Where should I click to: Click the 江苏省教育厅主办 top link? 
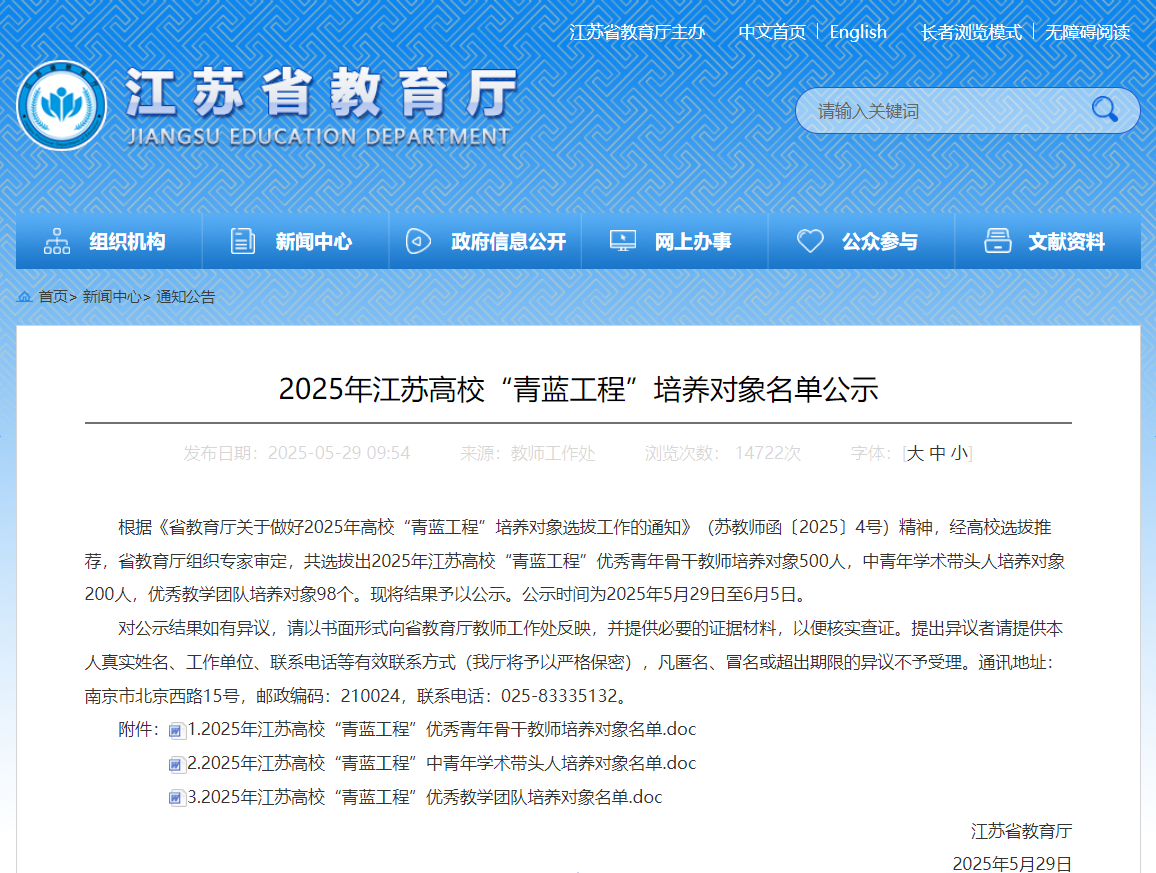[x=637, y=32]
